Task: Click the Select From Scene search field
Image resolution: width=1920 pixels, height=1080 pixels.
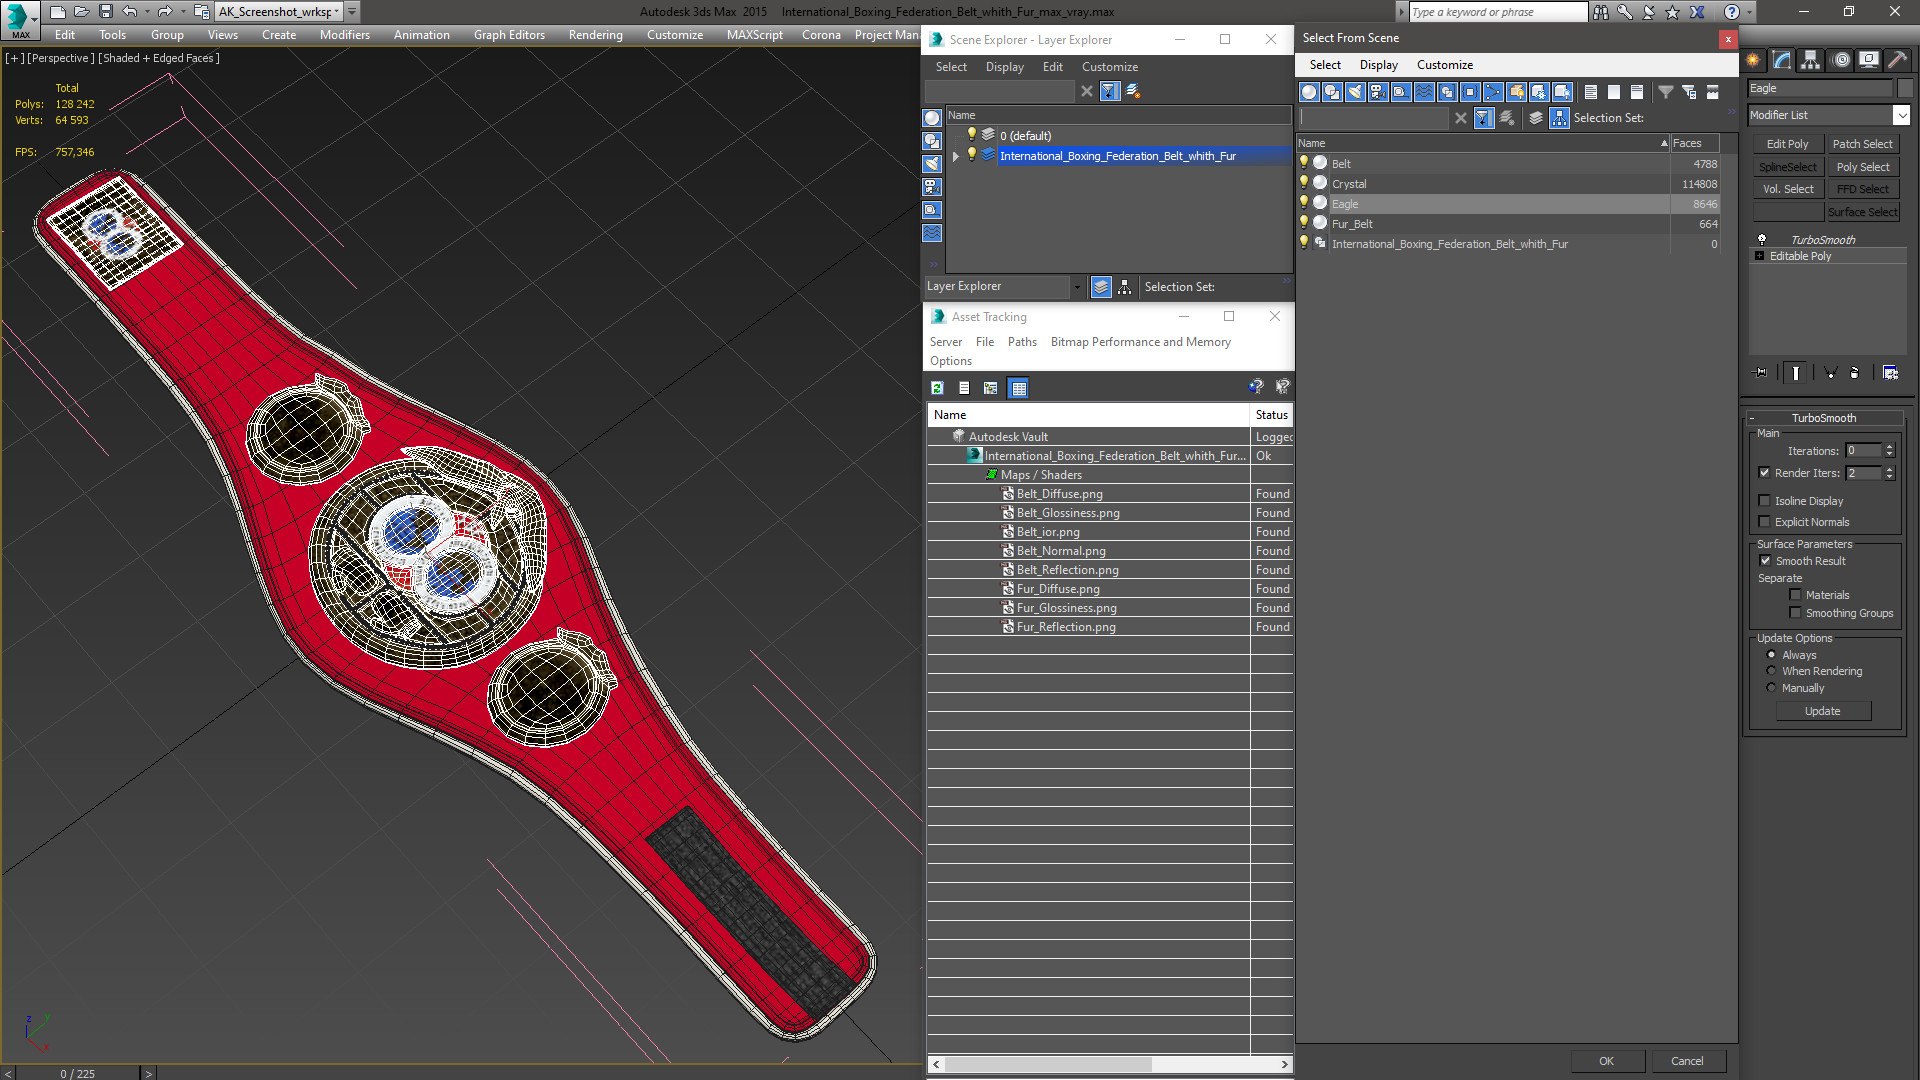Action: [x=1374, y=118]
